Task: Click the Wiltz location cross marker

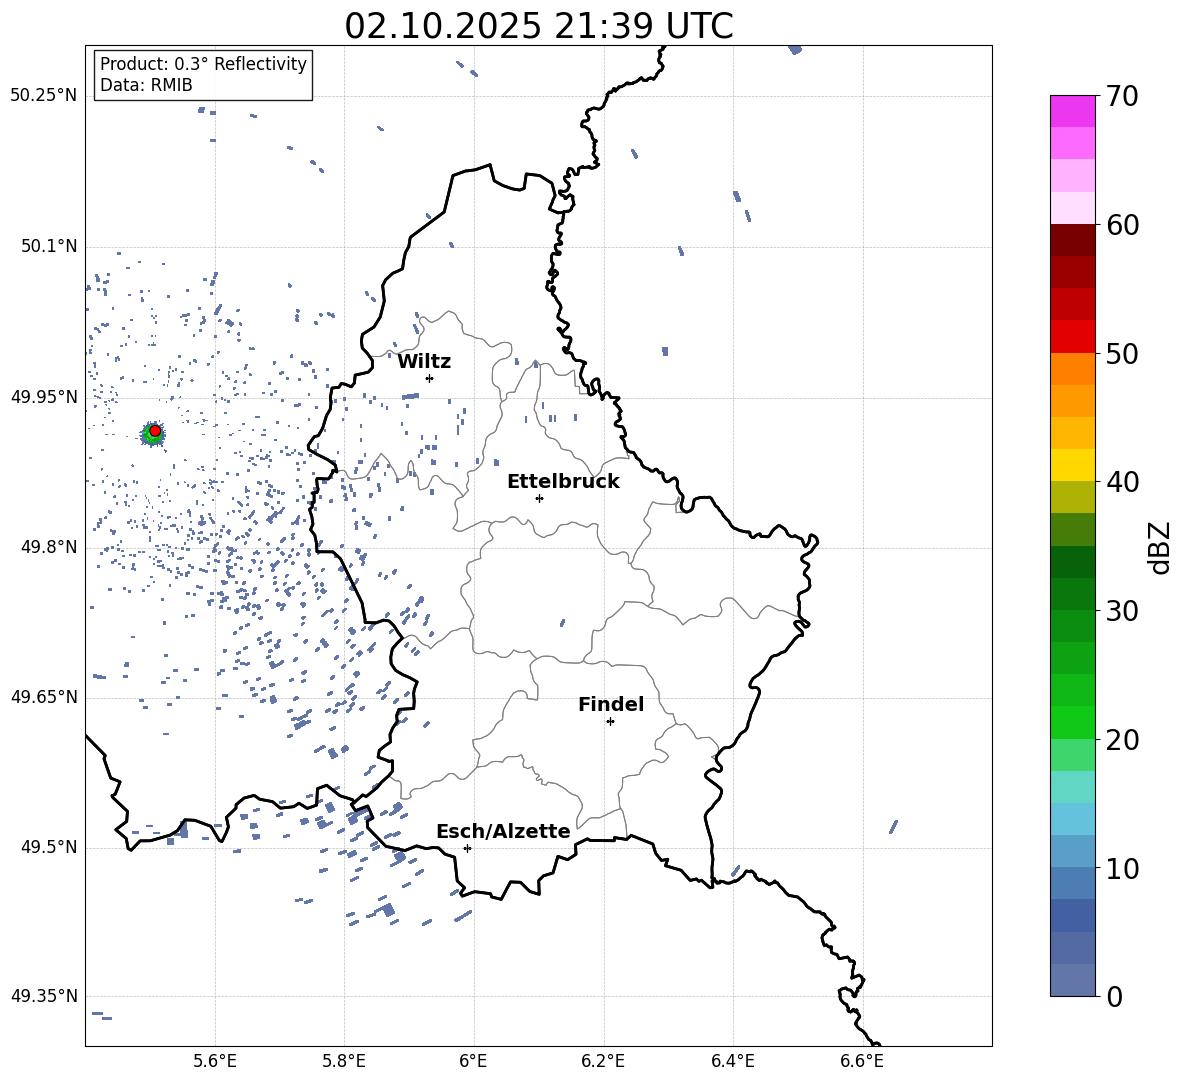Action: [x=430, y=378]
